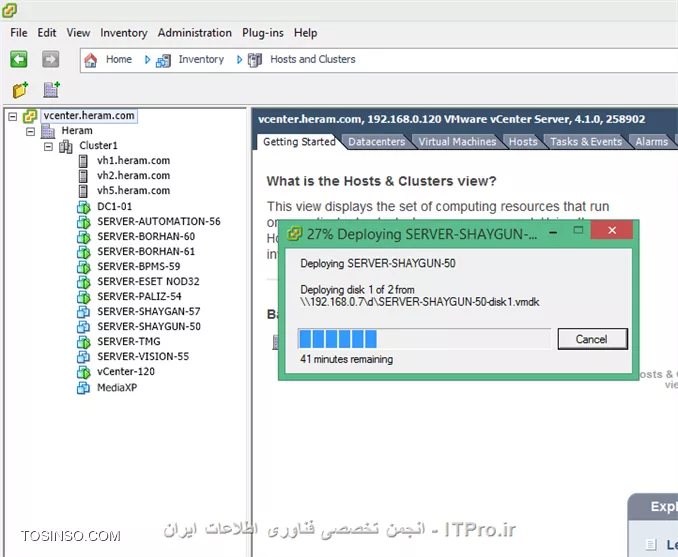
Task: Click 'What is the Hosts & Clusters view?' heading
Action: [381, 181]
